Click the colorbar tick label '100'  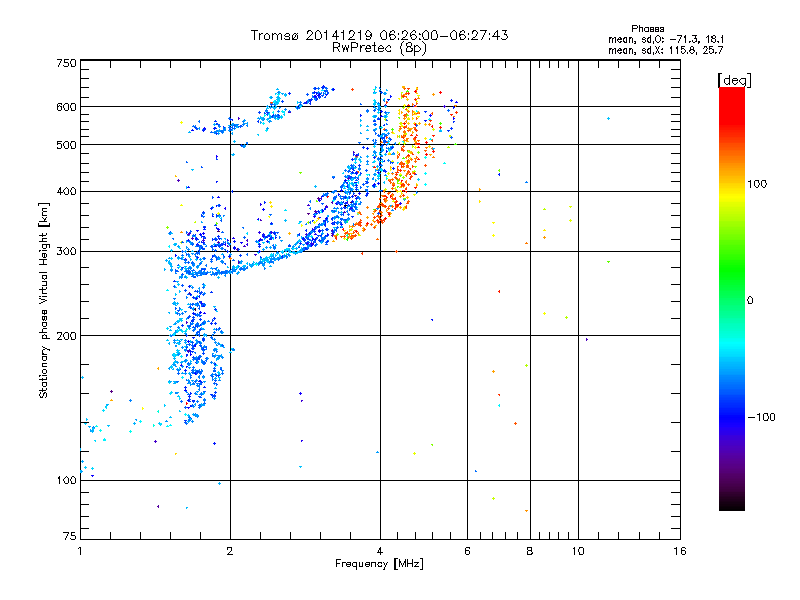(x=757, y=184)
